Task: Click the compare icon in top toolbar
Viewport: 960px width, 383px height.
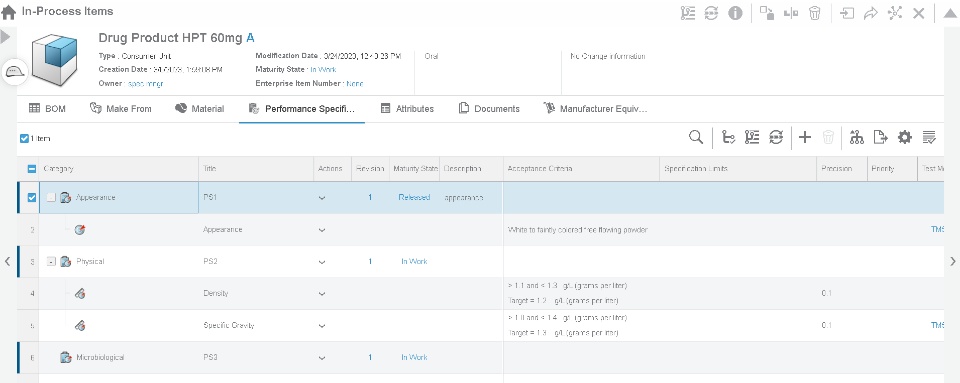Action: pyautogui.click(x=791, y=13)
